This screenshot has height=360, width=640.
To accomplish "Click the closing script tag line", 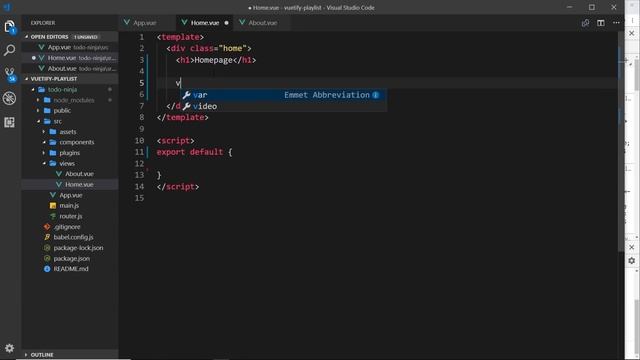I will point(178,187).
